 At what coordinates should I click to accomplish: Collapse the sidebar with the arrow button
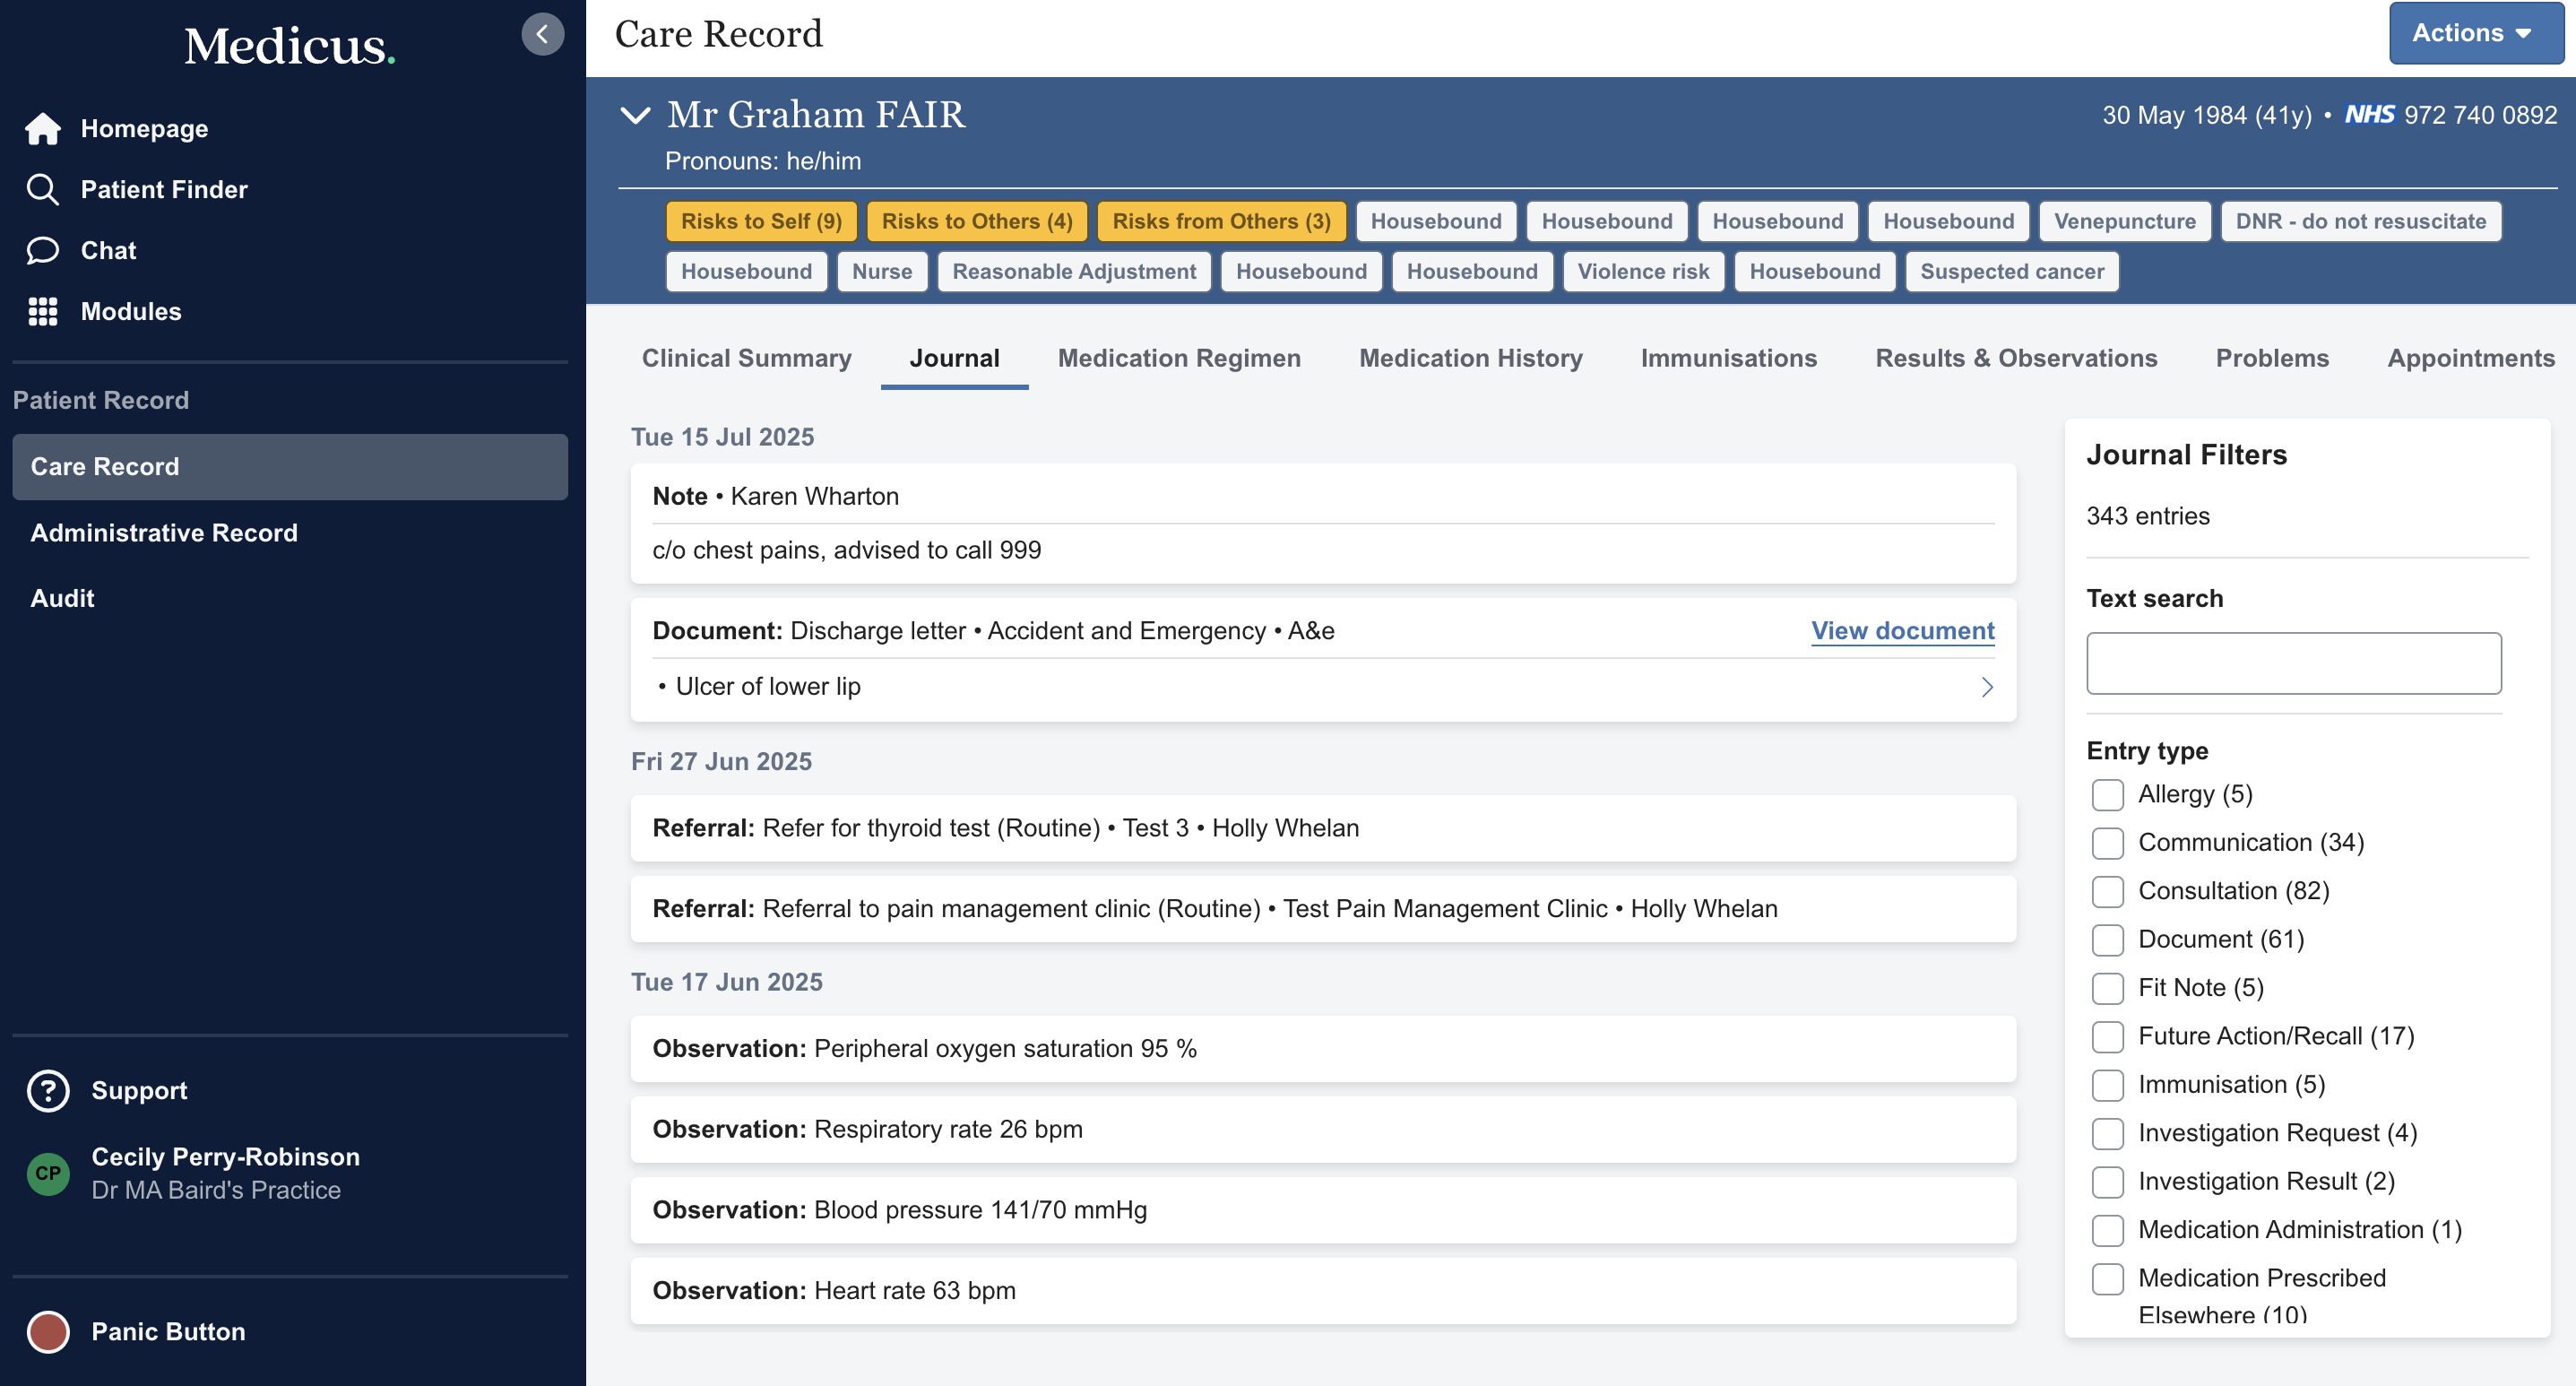click(542, 34)
